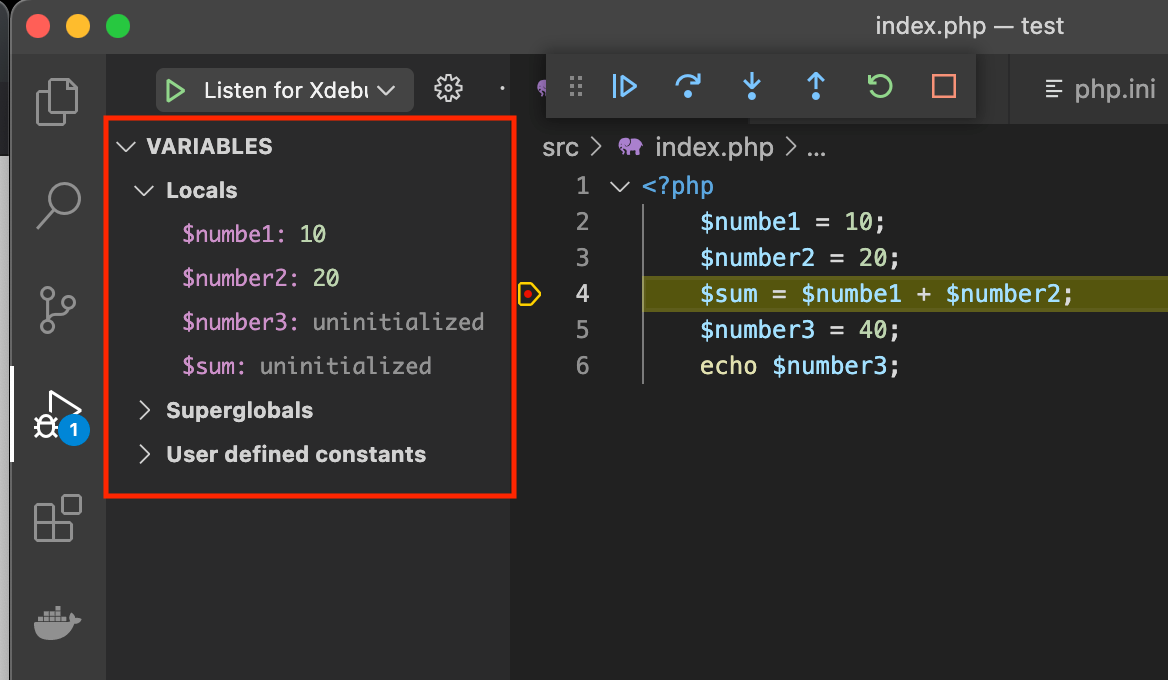Step over the current line

coord(688,86)
